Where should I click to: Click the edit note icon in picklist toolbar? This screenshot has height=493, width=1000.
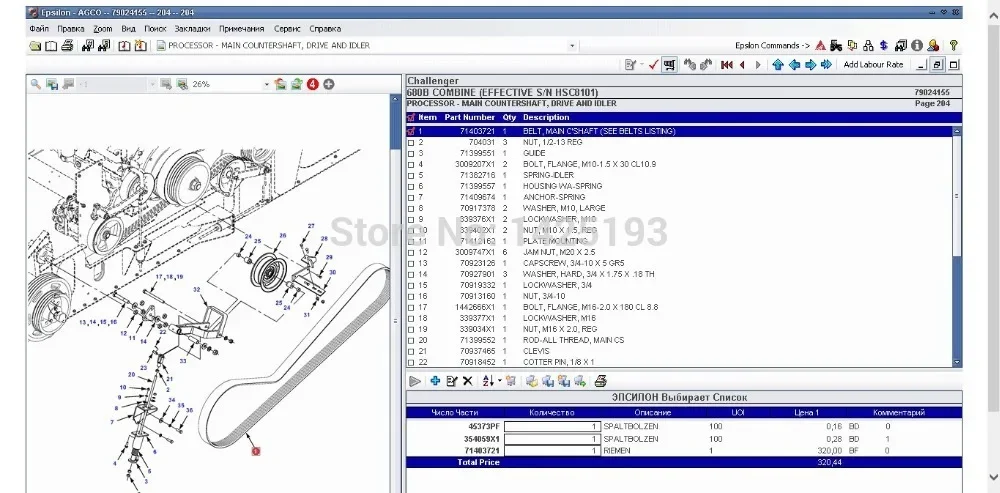coord(452,381)
